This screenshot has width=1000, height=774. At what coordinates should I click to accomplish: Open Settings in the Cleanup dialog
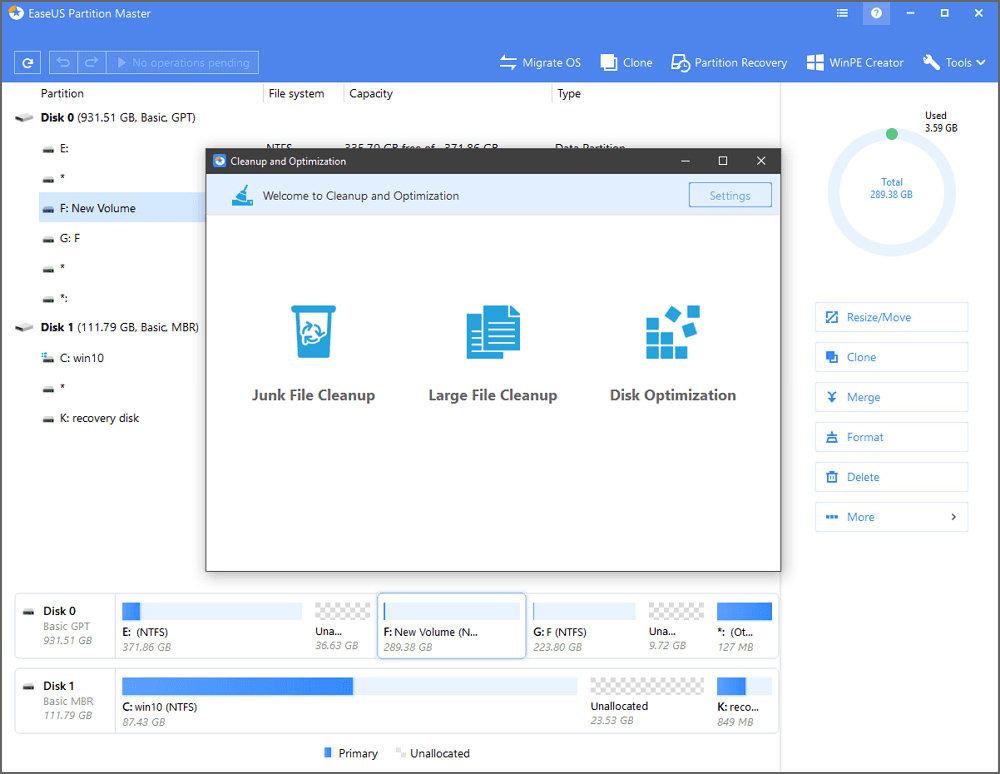tap(730, 194)
